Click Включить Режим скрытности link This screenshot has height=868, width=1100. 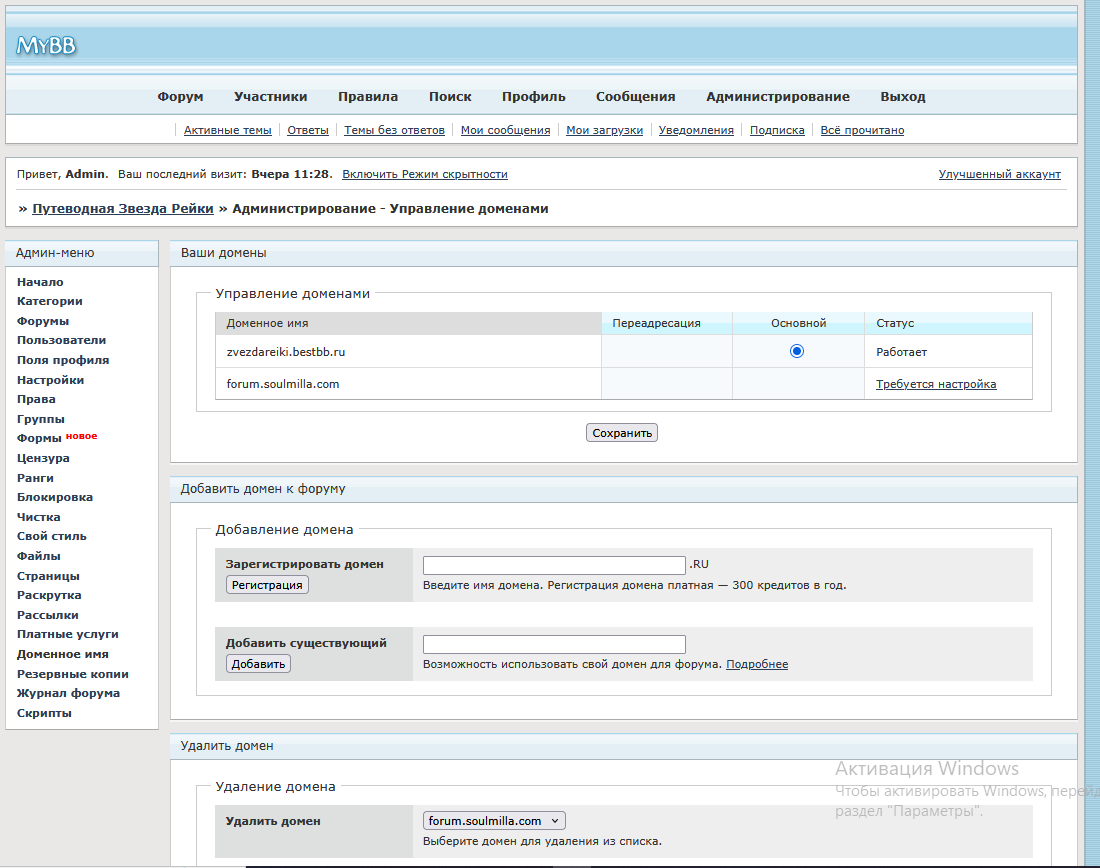pyautogui.click(x=424, y=174)
